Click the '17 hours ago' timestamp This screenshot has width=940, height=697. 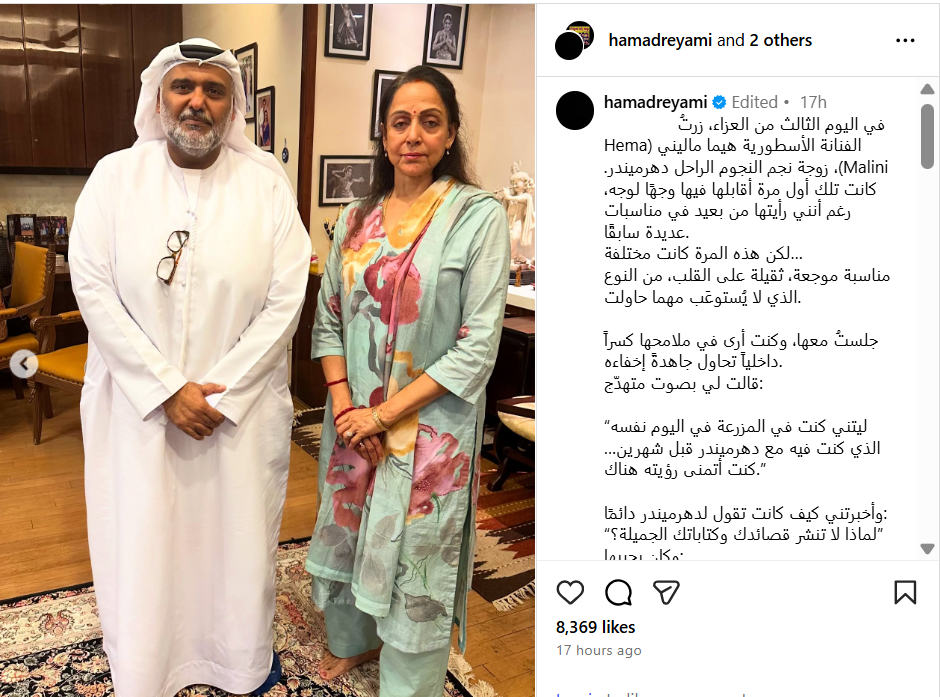click(x=598, y=650)
